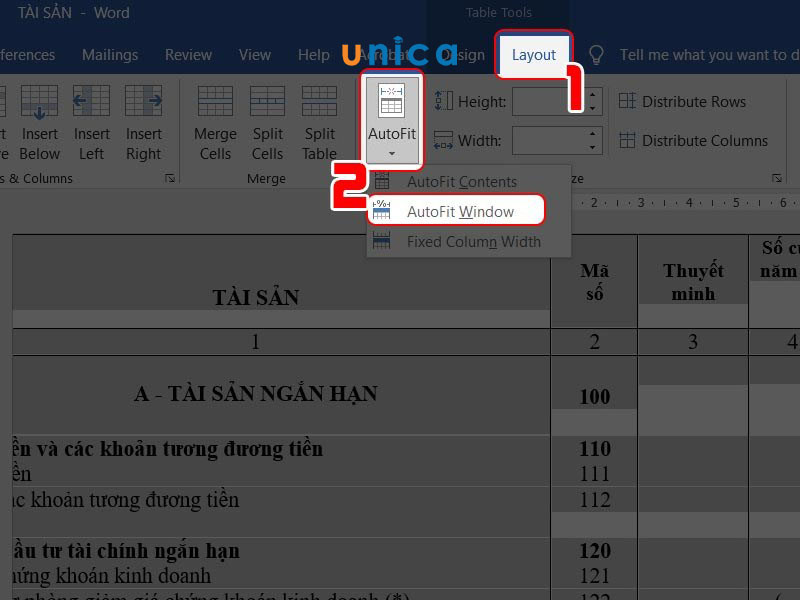Open the Review ribbon tab
Image resolution: width=800 pixels, height=600 pixels.
tap(188, 55)
